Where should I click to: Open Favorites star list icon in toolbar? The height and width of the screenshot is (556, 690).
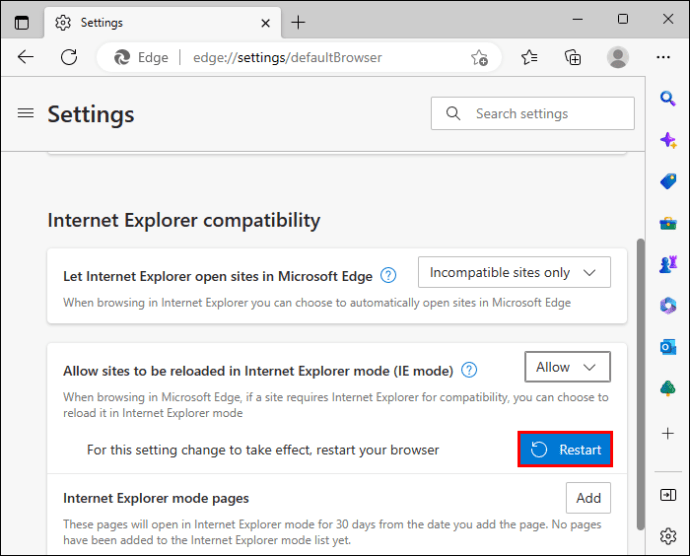pyautogui.click(x=529, y=57)
